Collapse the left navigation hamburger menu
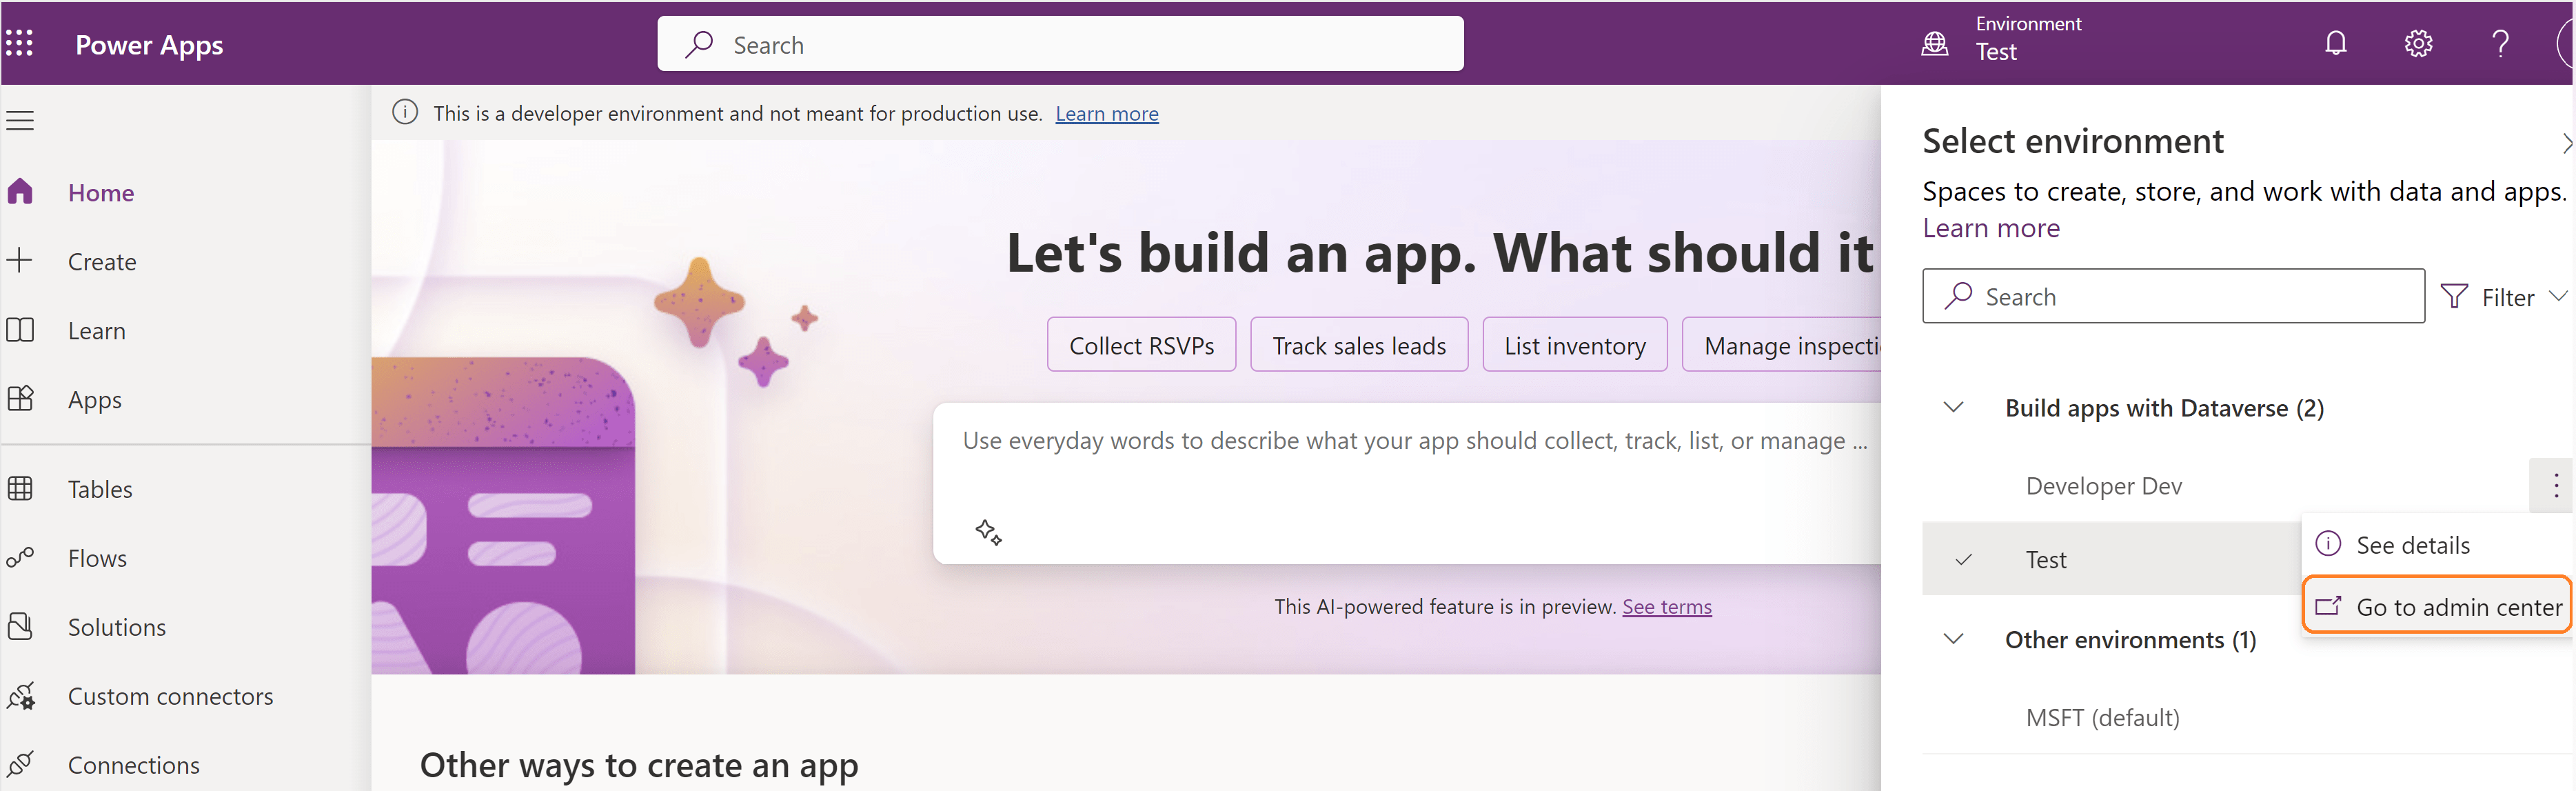Viewport: 2576px width, 791px height. point(20,121)
